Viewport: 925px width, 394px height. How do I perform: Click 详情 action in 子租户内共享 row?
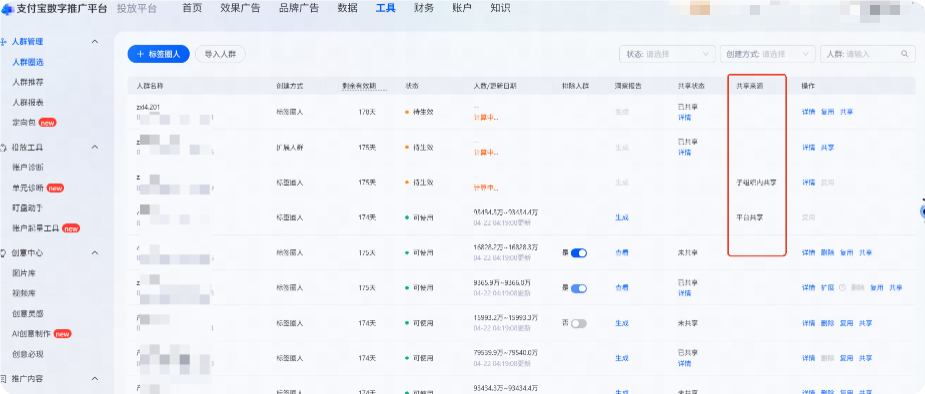tap(808, 183)
